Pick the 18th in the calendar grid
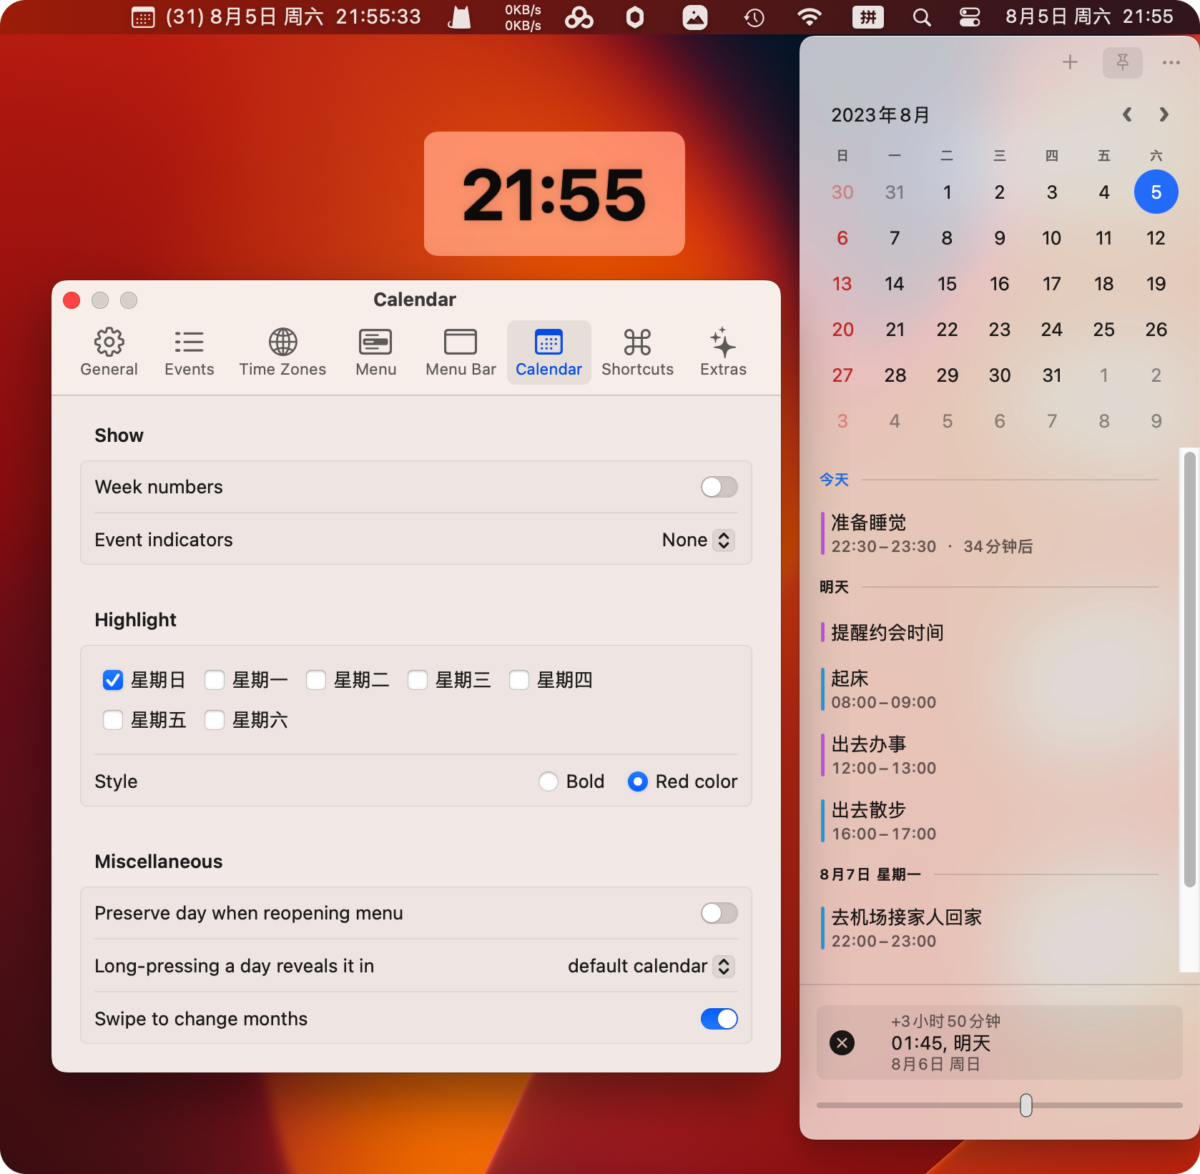The width and height of the screenshot is (1200, 1174). [1104, 284]
